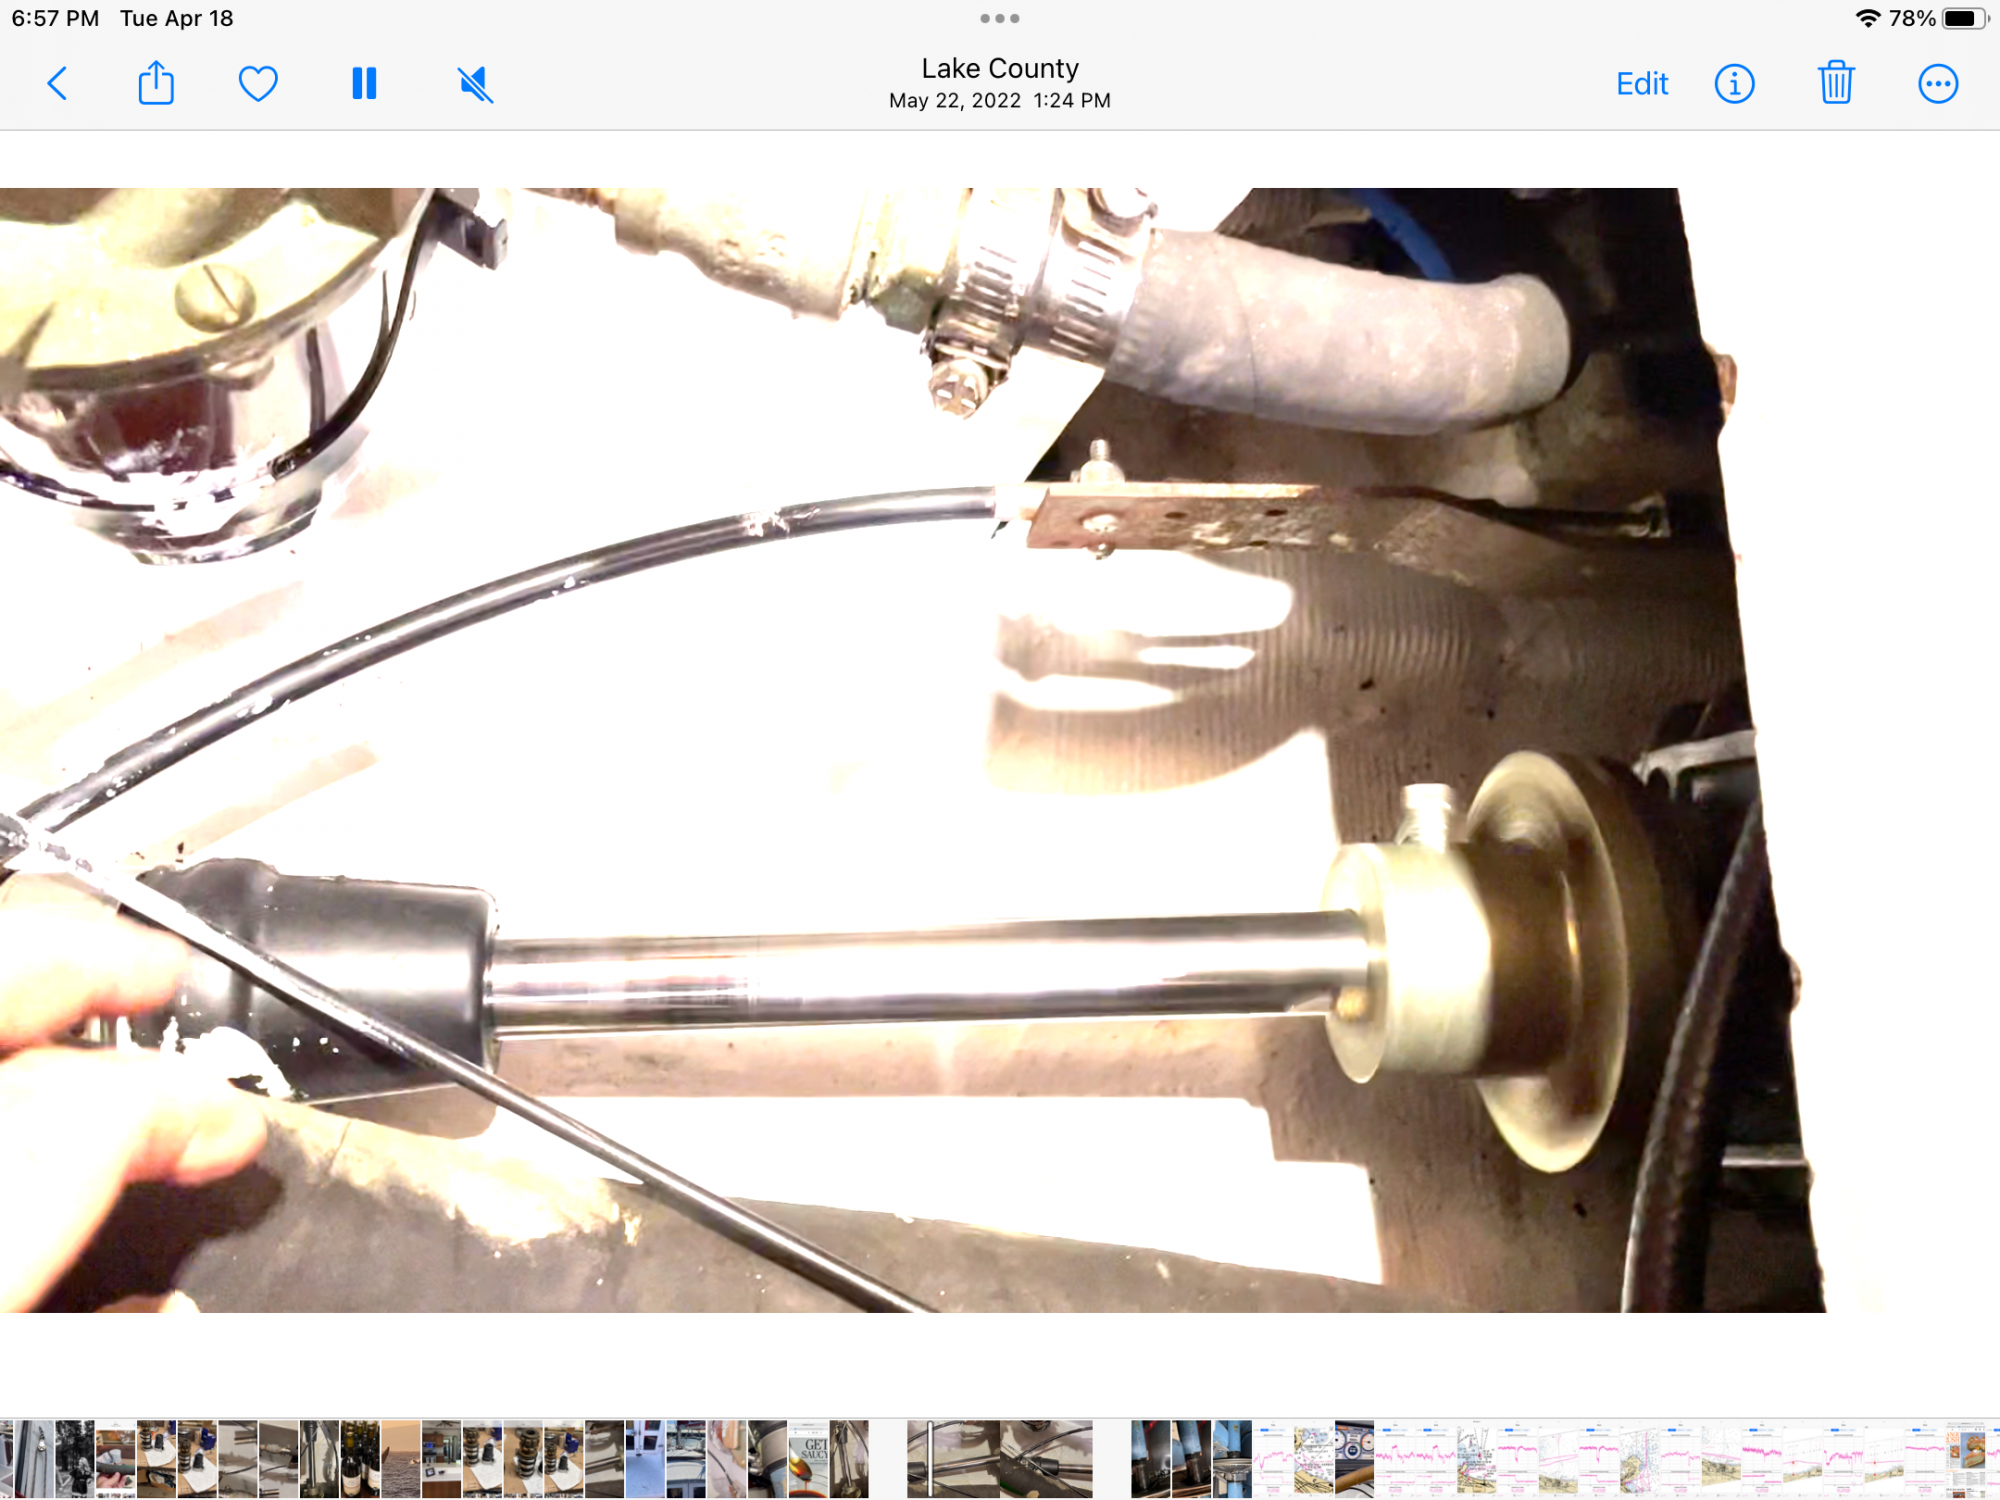This screenshot has height=1500, width=2000.
Task: Select the video frame scrubber in the filmstrip
Action: pos(930,1459)
